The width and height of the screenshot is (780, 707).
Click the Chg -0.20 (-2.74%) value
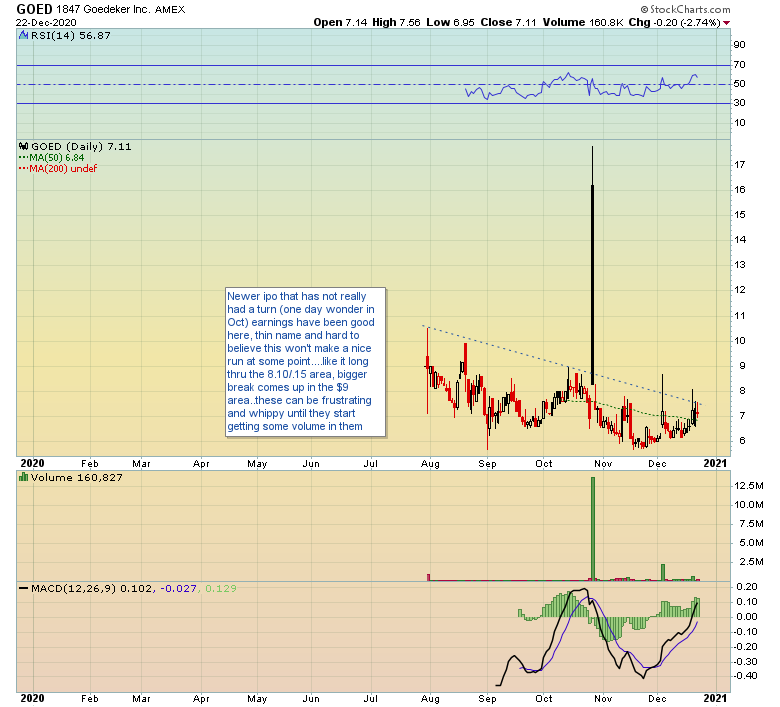pos(675,22)
